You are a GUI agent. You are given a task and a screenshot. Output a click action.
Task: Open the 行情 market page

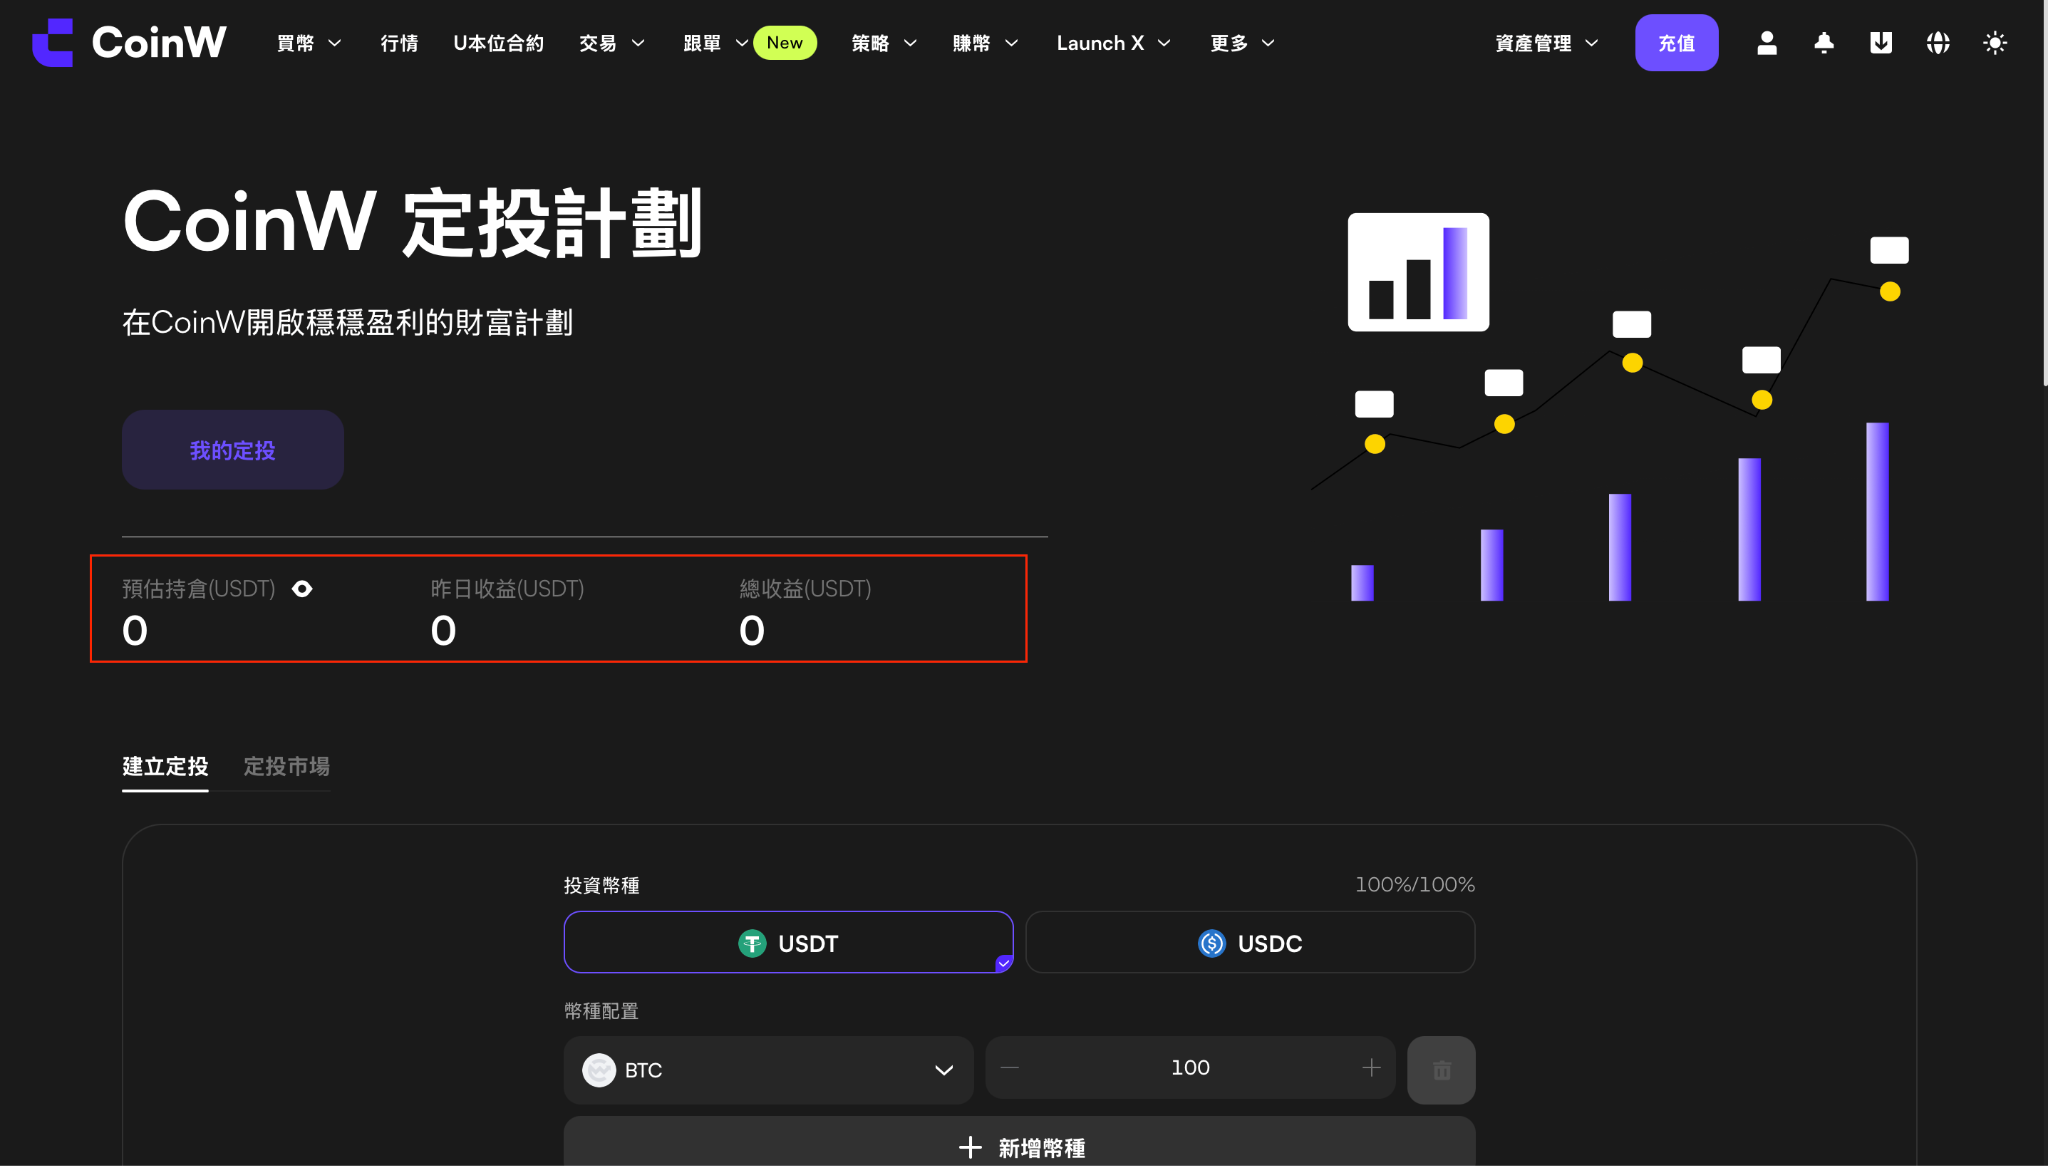point(399,43)
